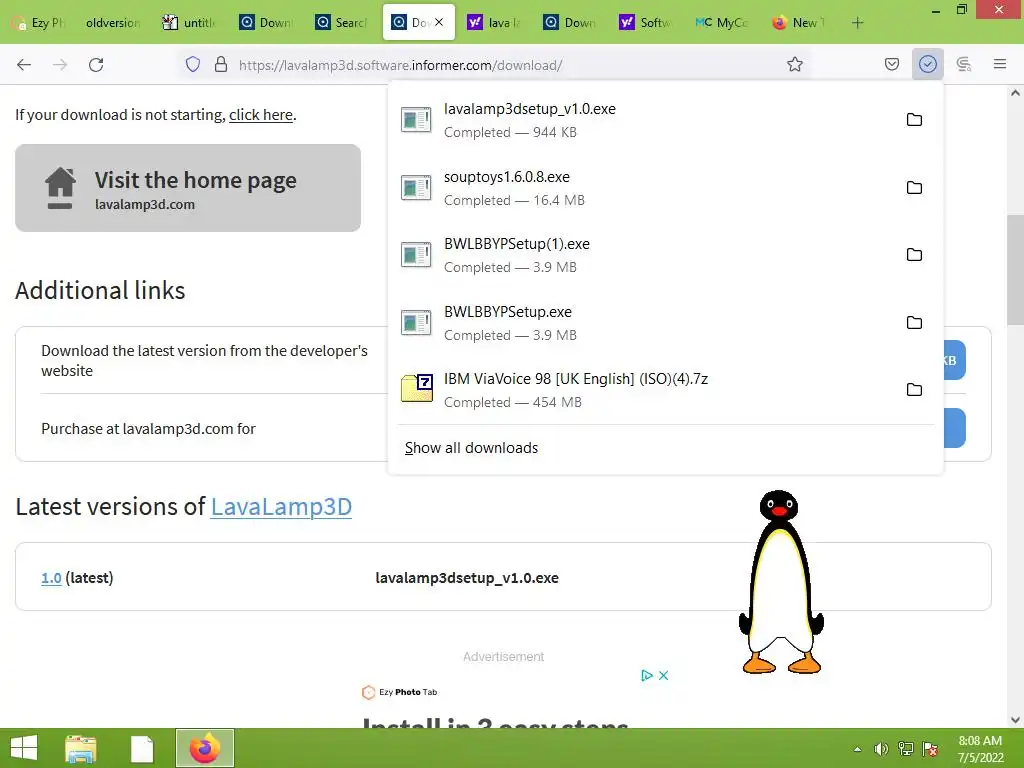Click the 1.0 version link
This screenshot has height=768, width=1024.
(52, 578)
